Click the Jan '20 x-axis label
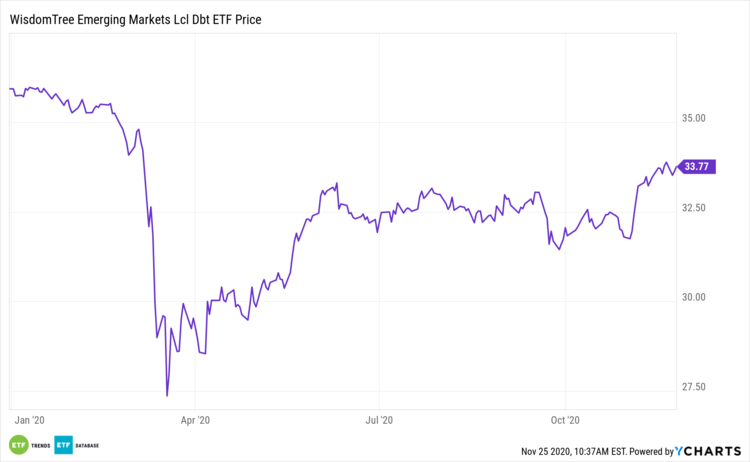The width and height of the screenshot is (750, 462). click(x=31, y=421)
